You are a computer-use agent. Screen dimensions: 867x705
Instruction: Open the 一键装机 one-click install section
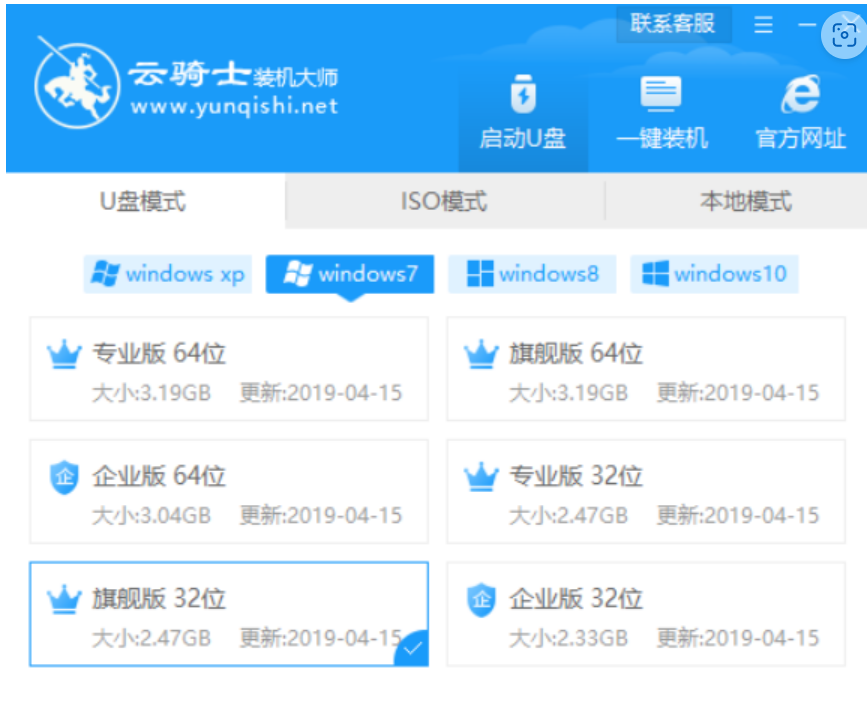coord(661,113)
